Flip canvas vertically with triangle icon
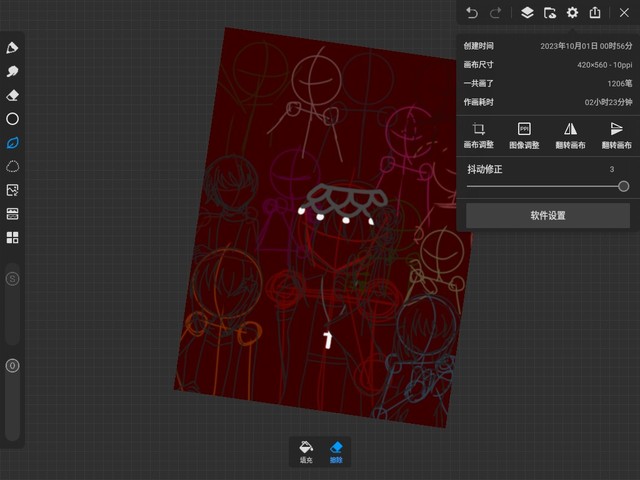 [616, 135]
